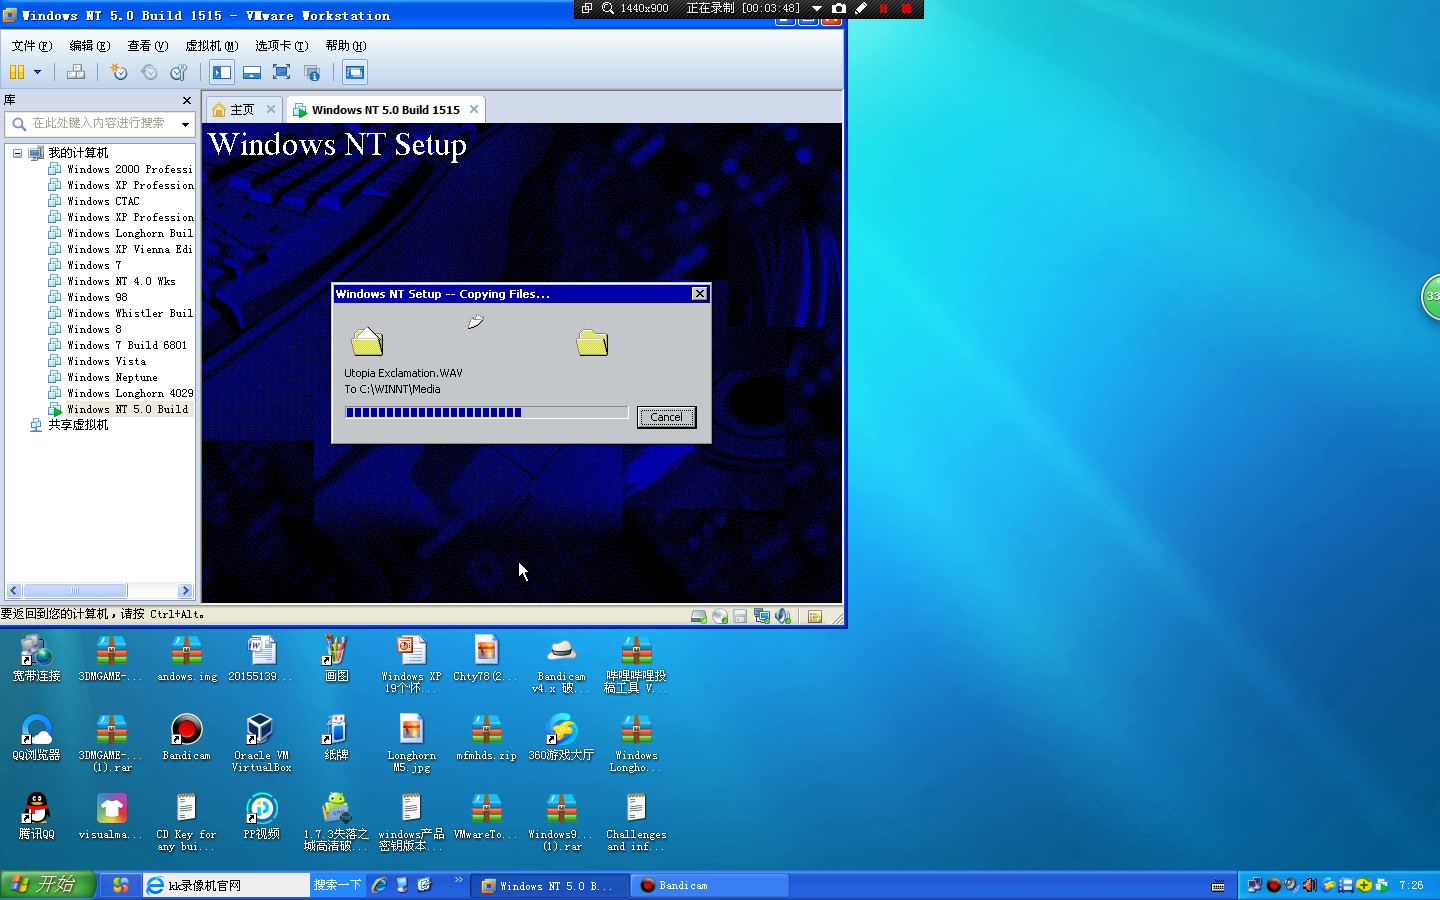This screenshot has width=1440, height=900.
Task: Select 共享虚拟机 in the library tree
Action: pyautogui.click(x=70, y=425)
